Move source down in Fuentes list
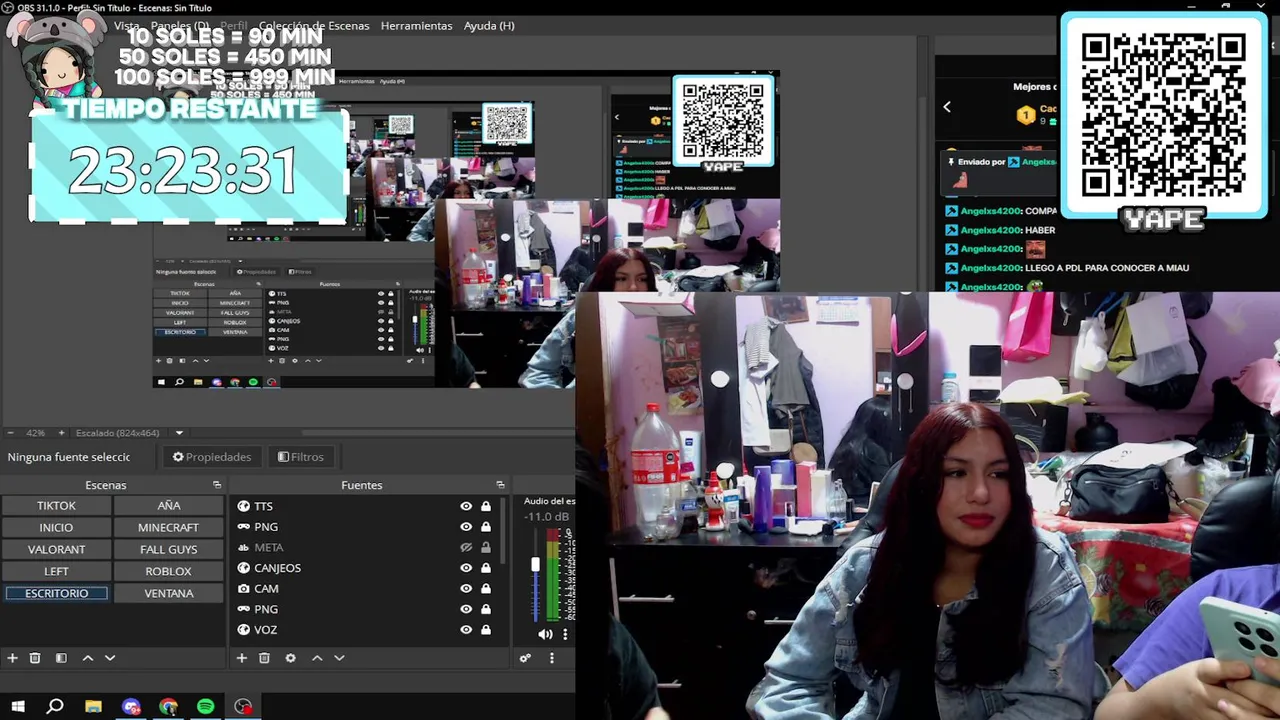The height and width of the screenshot is (720, 1280). [339, 658]
